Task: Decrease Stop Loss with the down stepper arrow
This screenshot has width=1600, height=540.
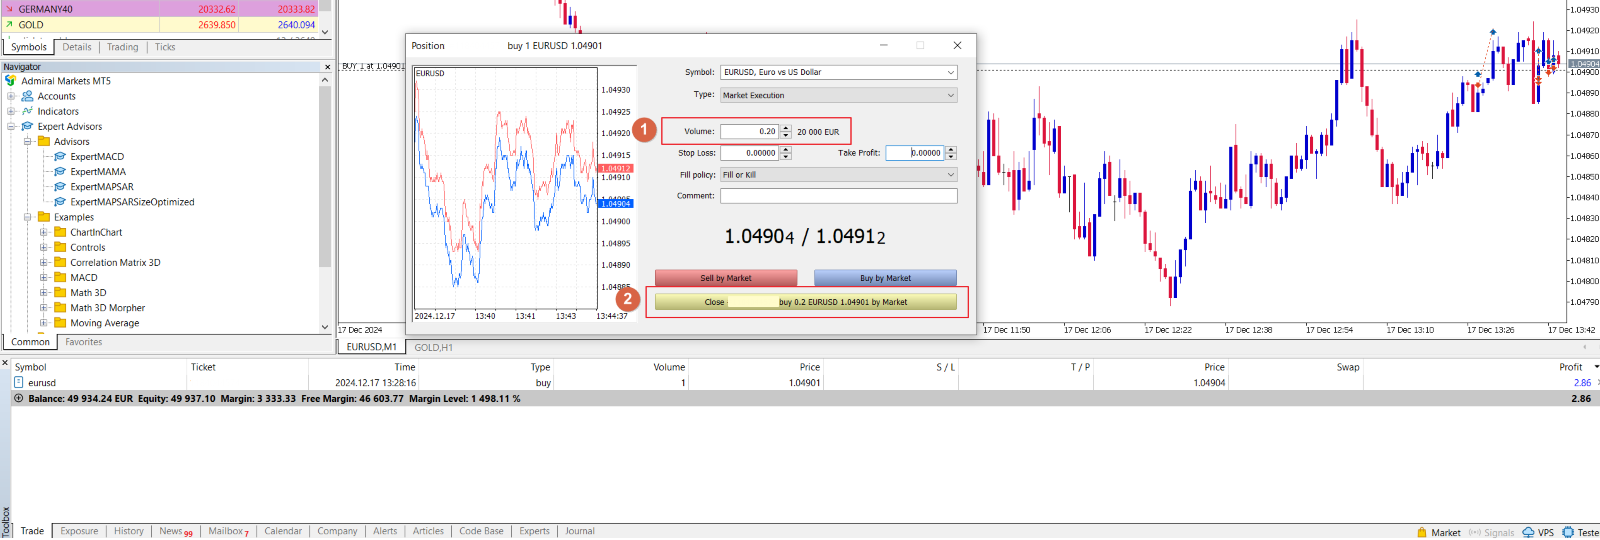Action: click(786, 156)
